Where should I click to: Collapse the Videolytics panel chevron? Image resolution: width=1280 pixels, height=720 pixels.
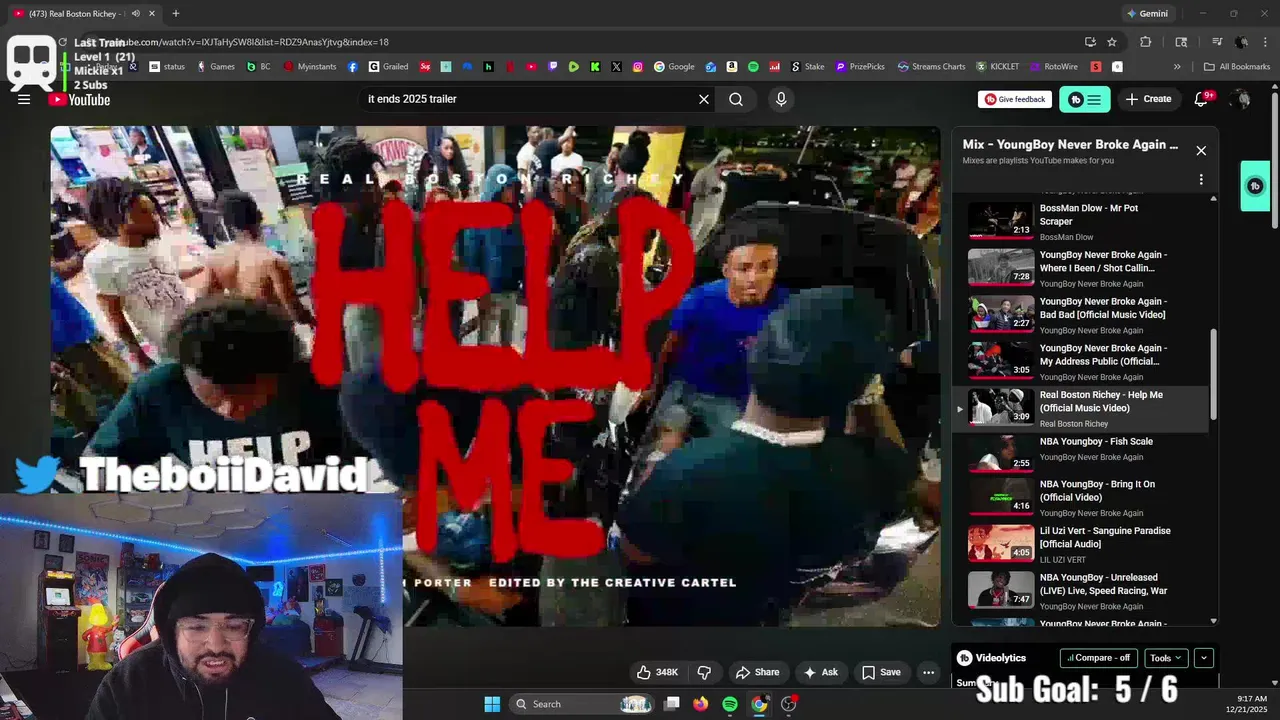pos(1204,658)
